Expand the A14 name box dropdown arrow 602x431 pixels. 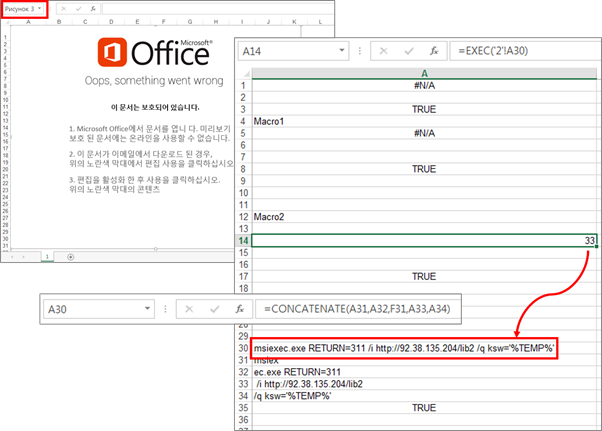point(346,51)
